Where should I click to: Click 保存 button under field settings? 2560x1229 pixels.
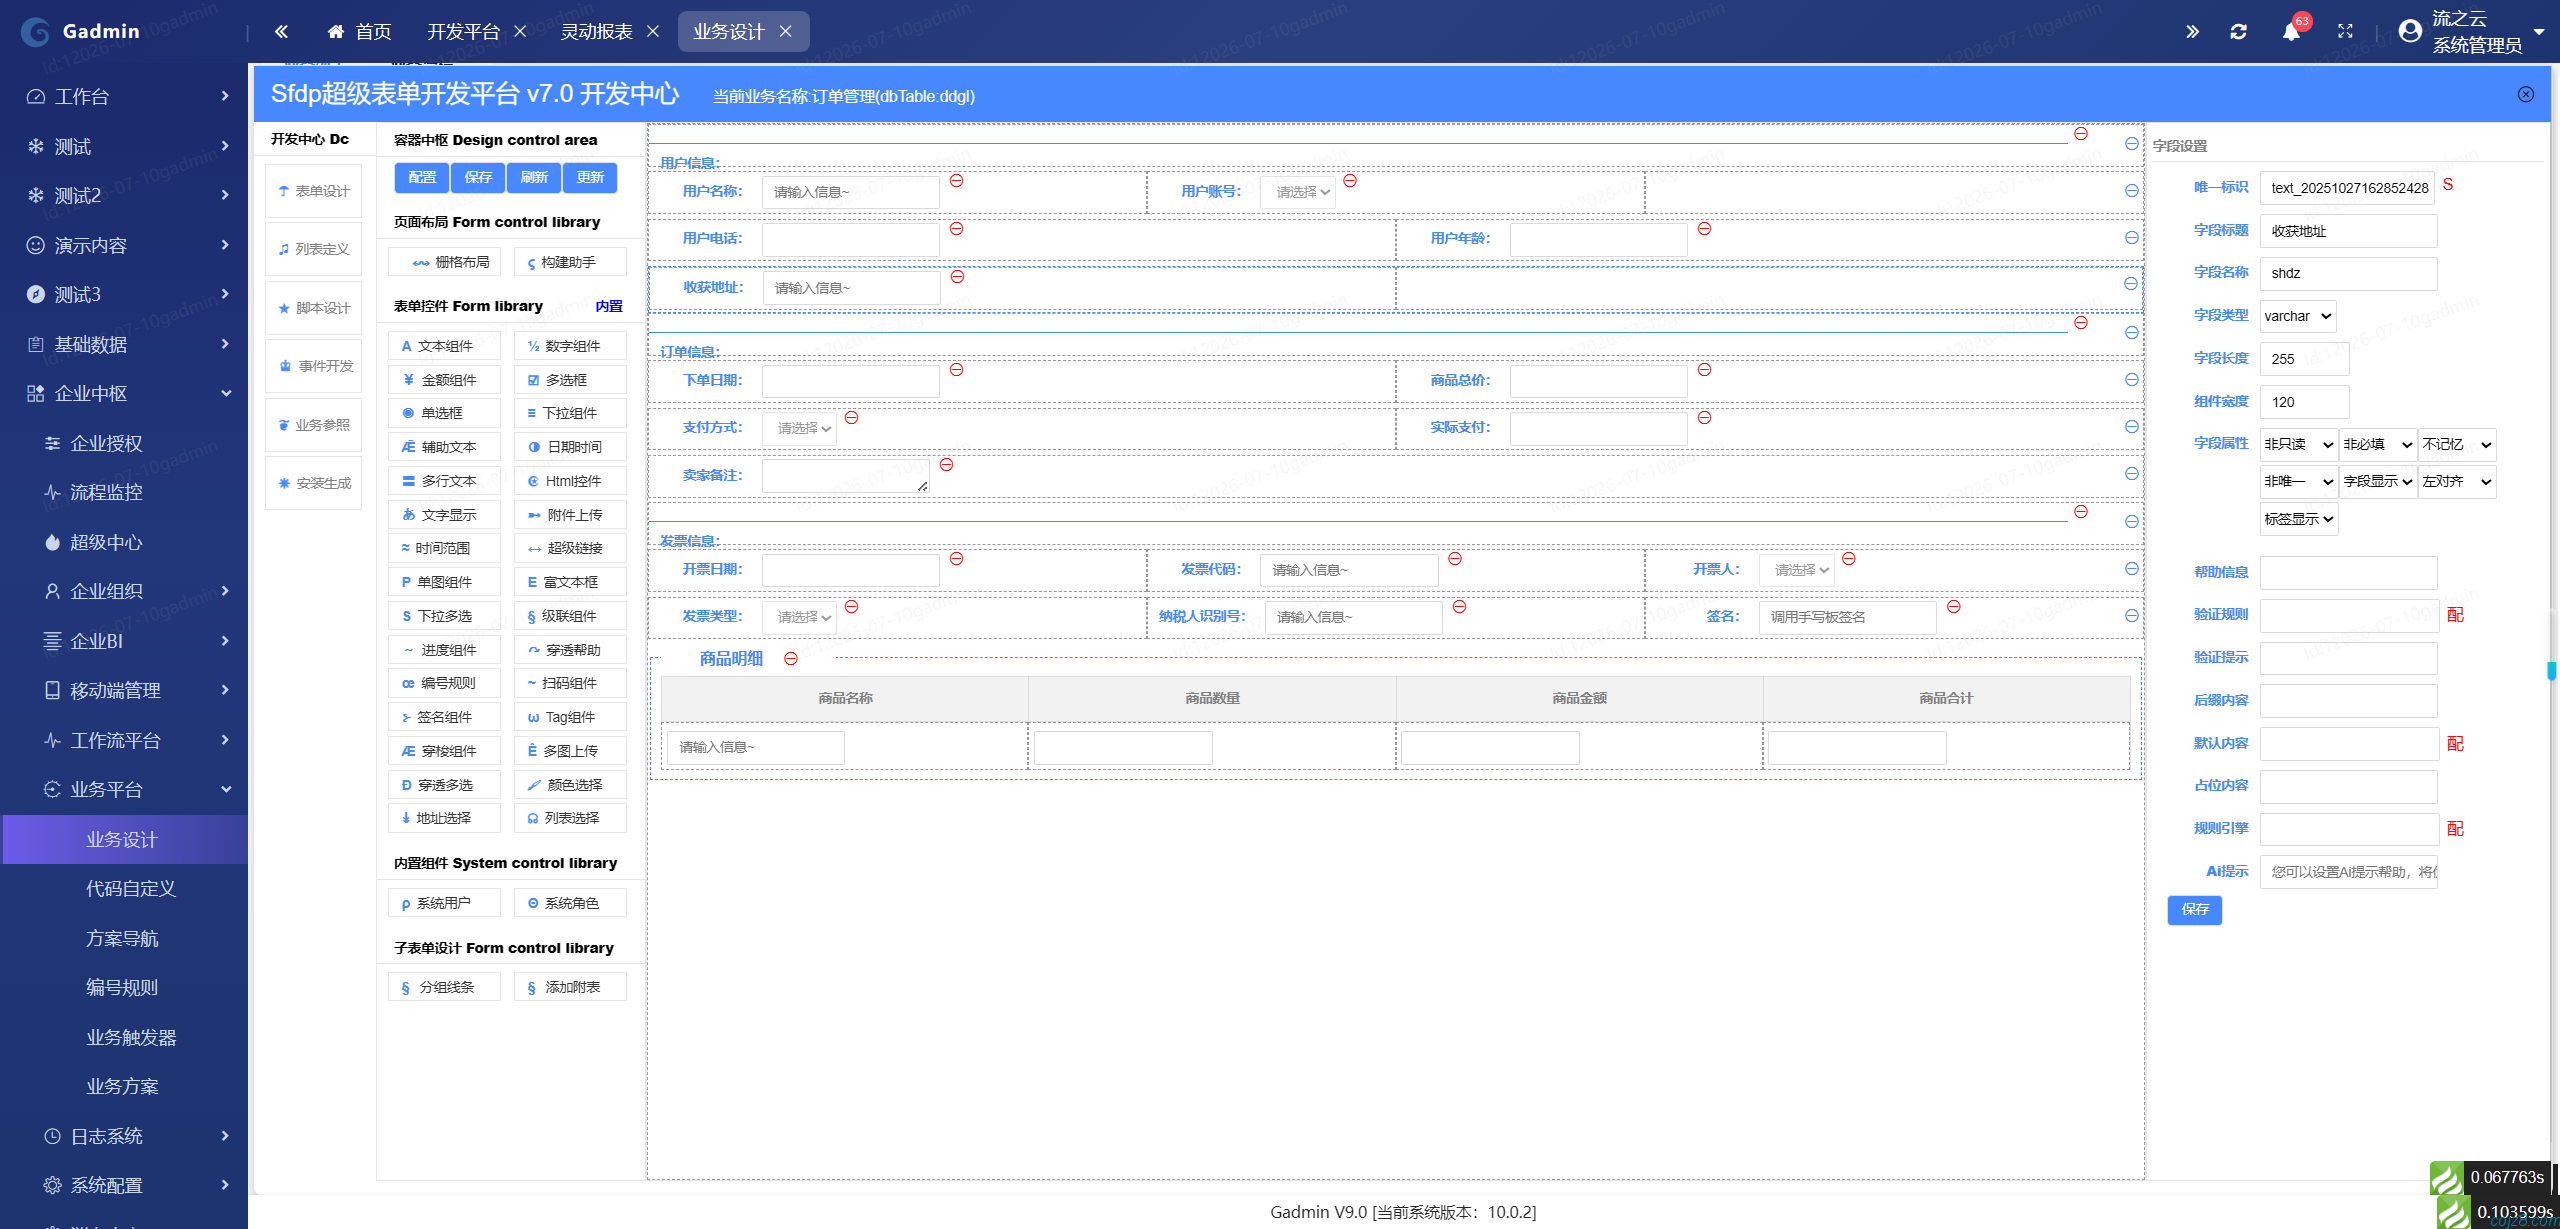pyautogui.click(x=2195, y=909)
